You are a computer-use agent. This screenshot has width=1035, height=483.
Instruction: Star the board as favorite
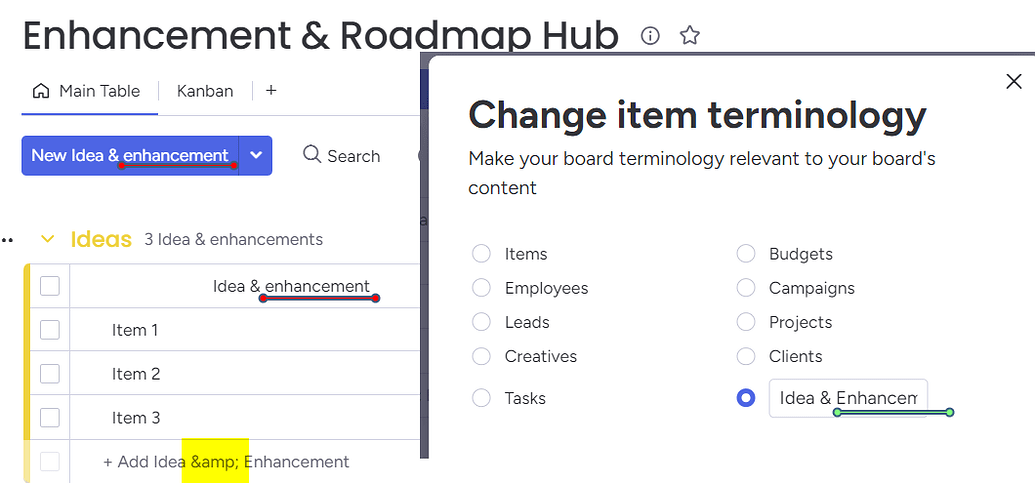(x=689, y=36)
